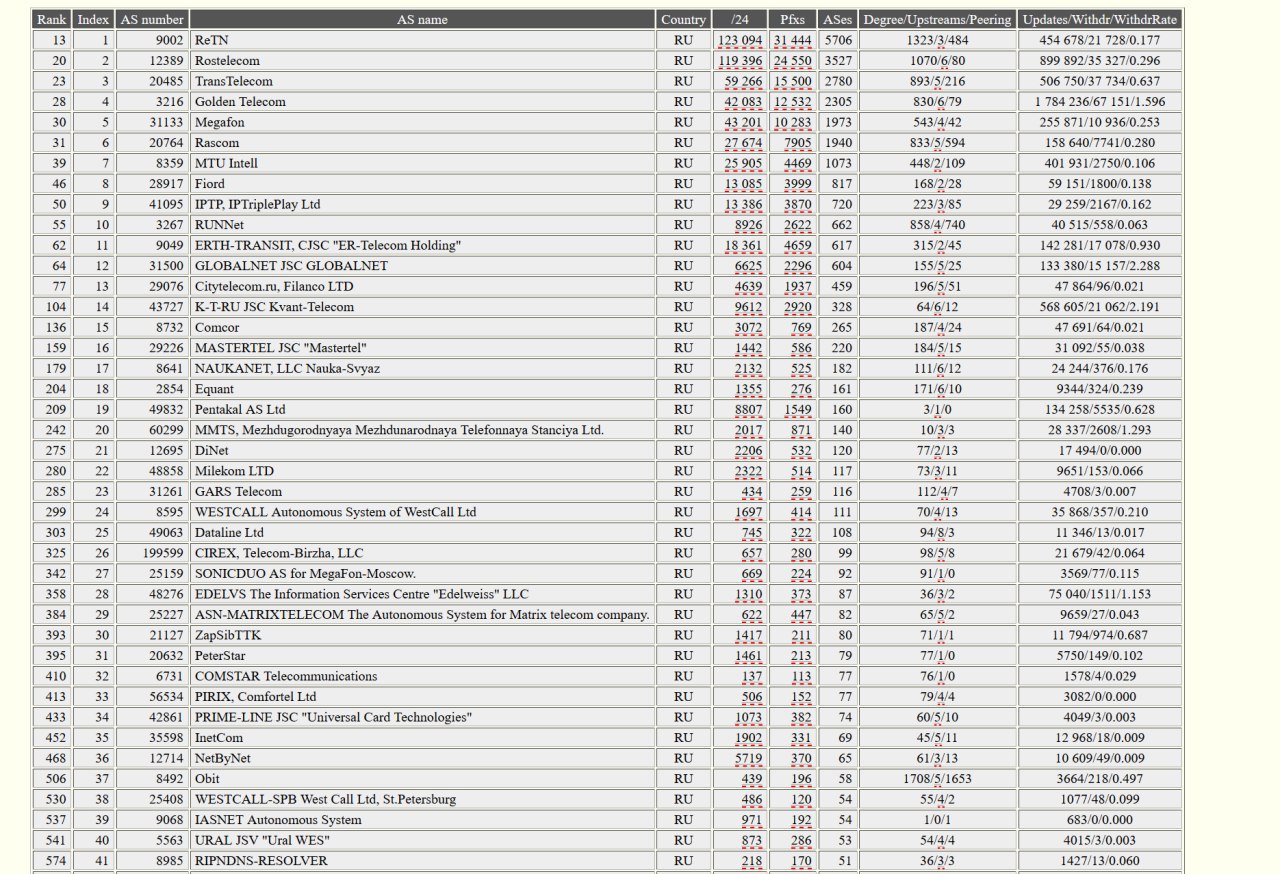The height and width of the screenshot is (874, 1280).
Task: Click ASN-MATRIXTELECOM name cell
Action: (x=422, y=614)
